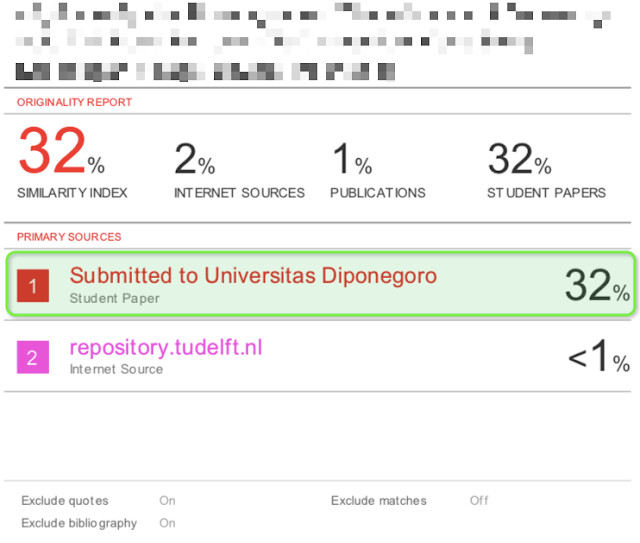Open repository.tudelft.nl source link

tap(166, 347)
